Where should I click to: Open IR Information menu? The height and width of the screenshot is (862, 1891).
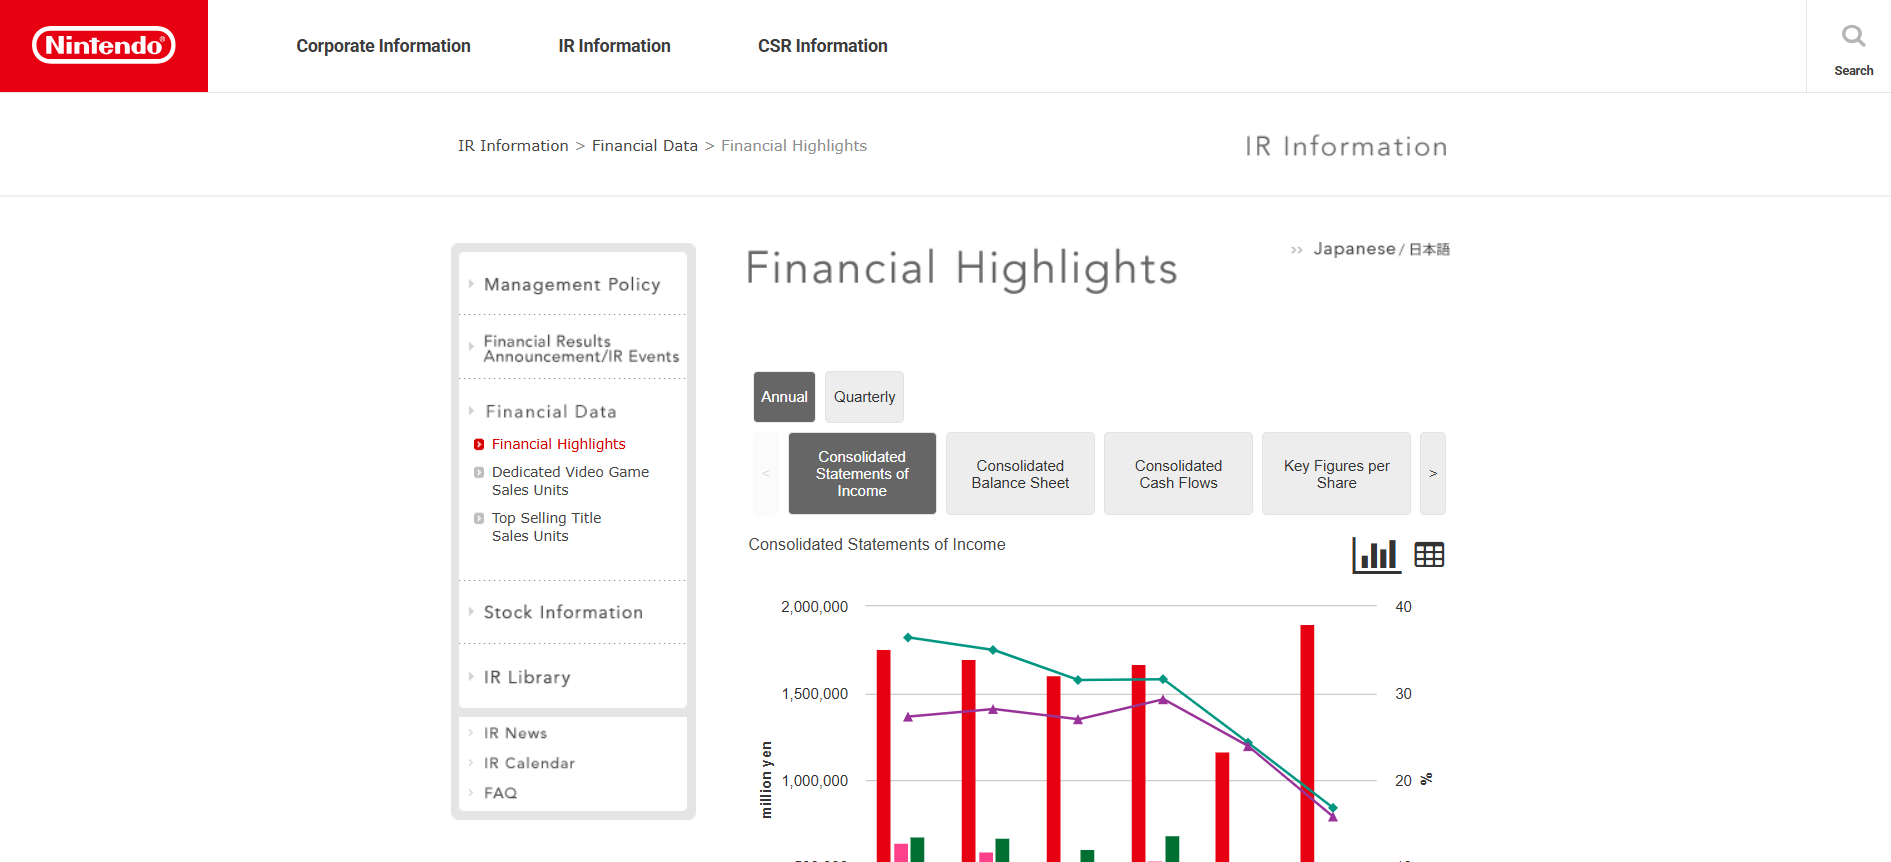pos(614,46)
